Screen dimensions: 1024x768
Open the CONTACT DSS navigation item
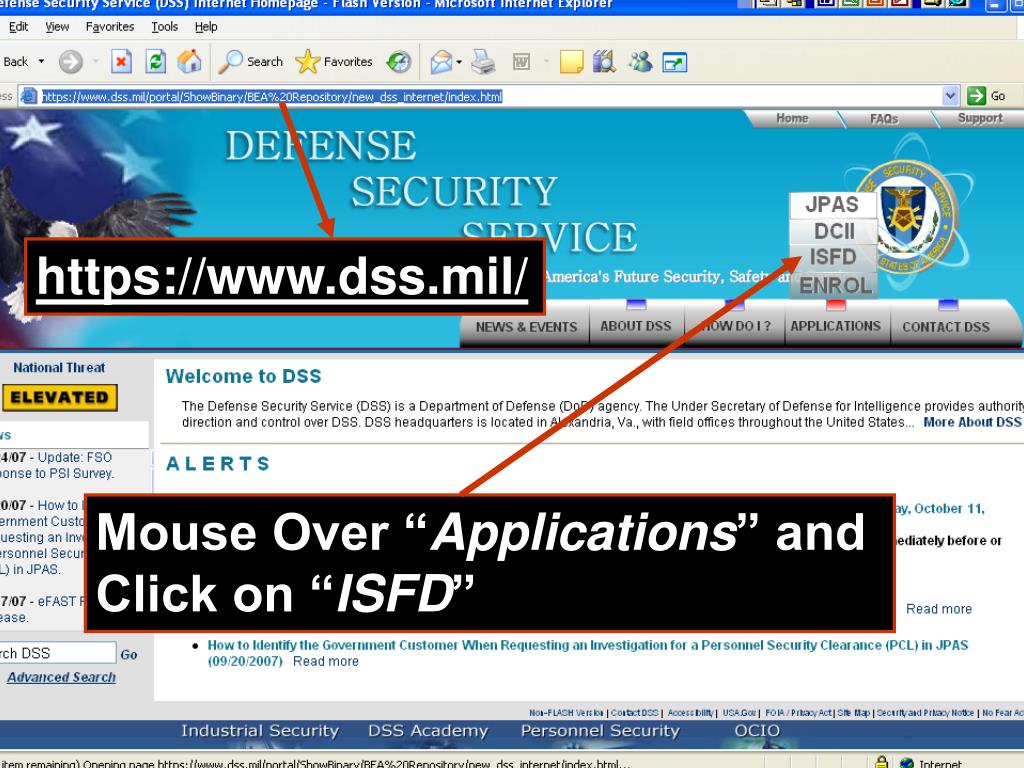(946, 327)
